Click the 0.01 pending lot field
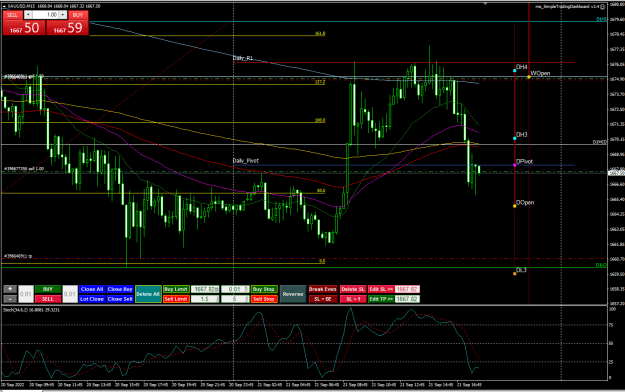The width and height of the screenshot is (625, 392). 235,289
